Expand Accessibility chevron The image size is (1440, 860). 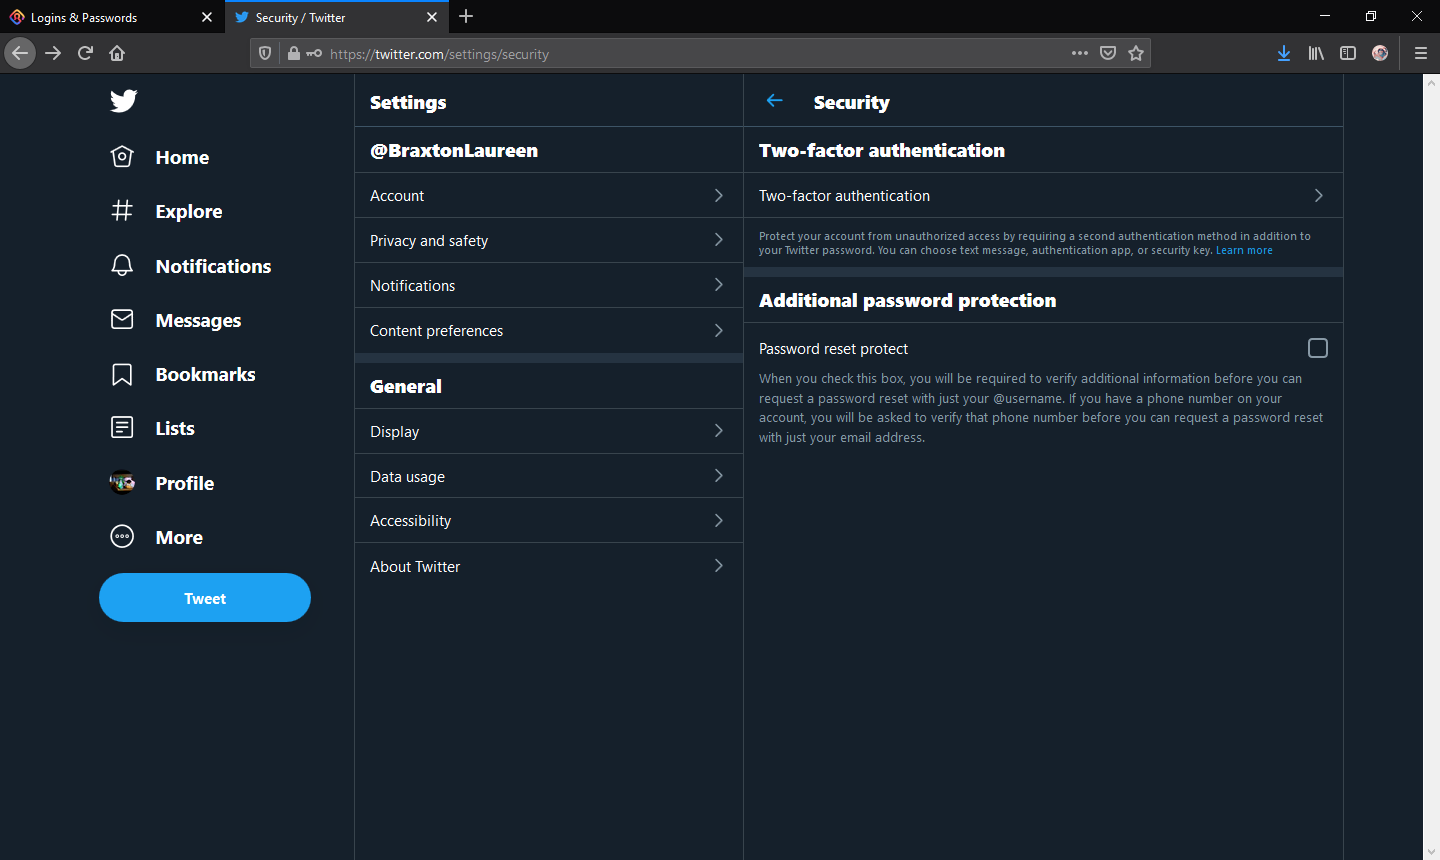tap(718, 521)
